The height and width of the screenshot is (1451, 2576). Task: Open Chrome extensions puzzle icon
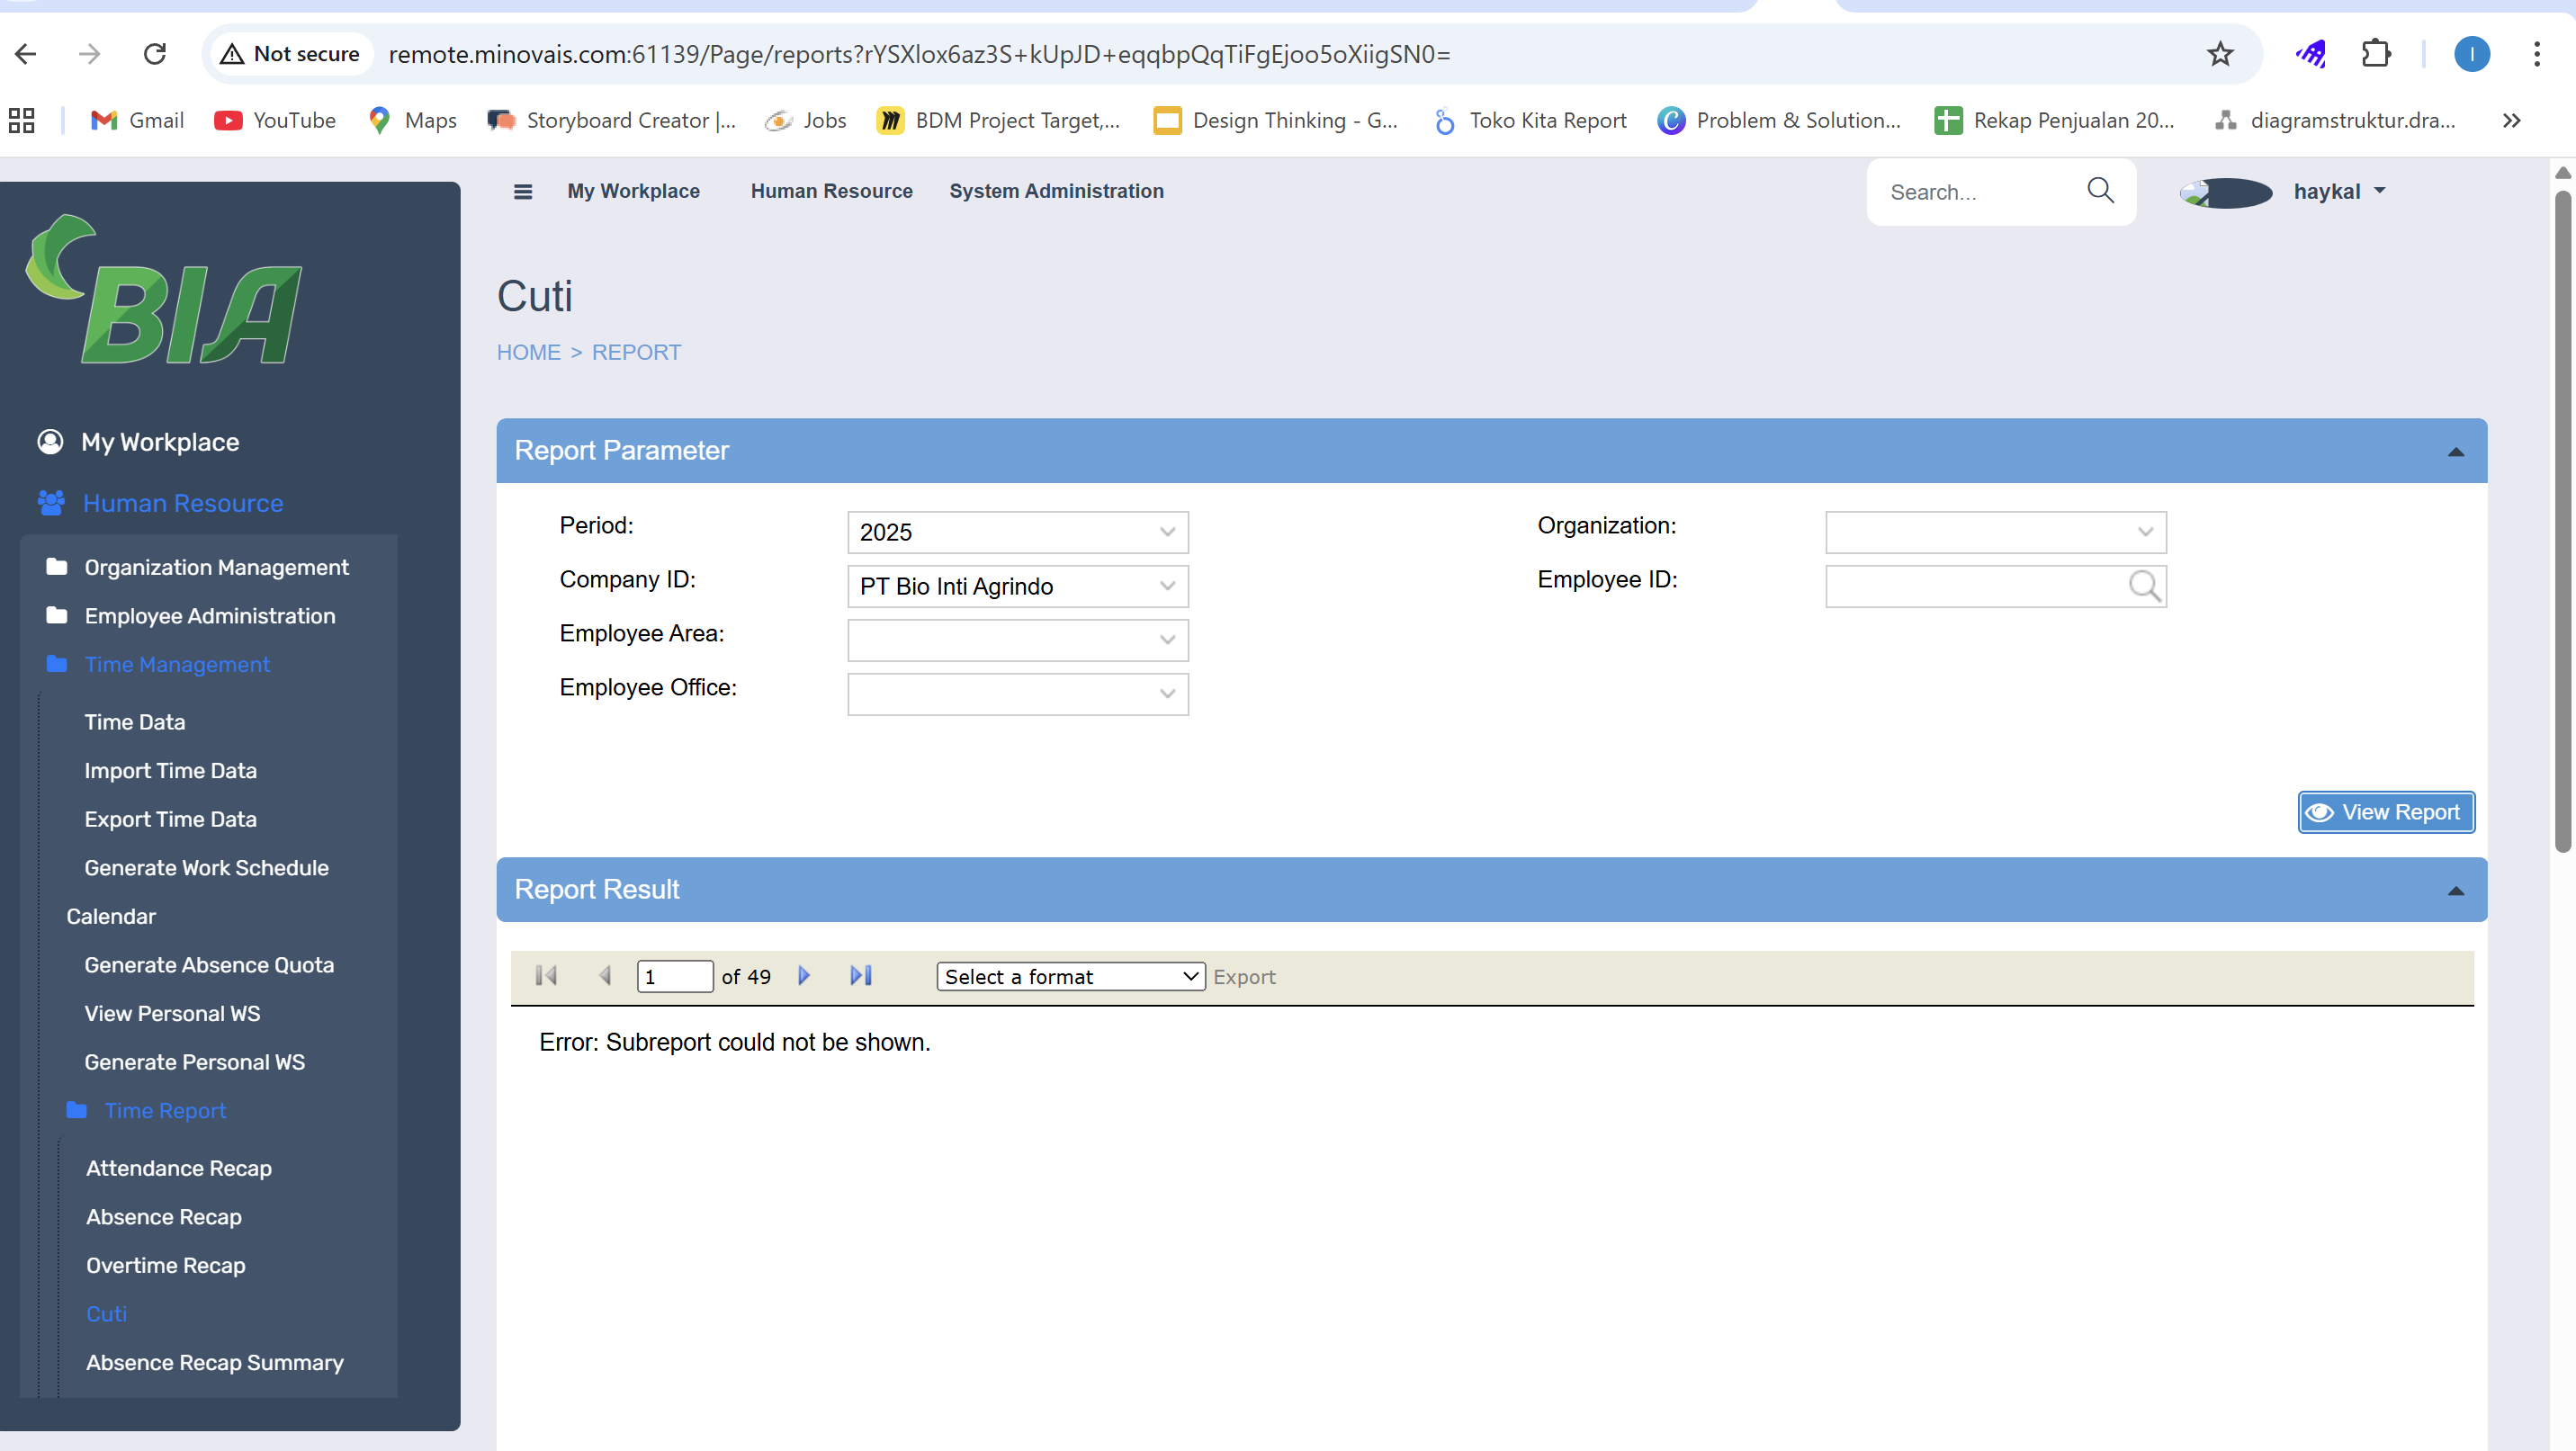2376,54
